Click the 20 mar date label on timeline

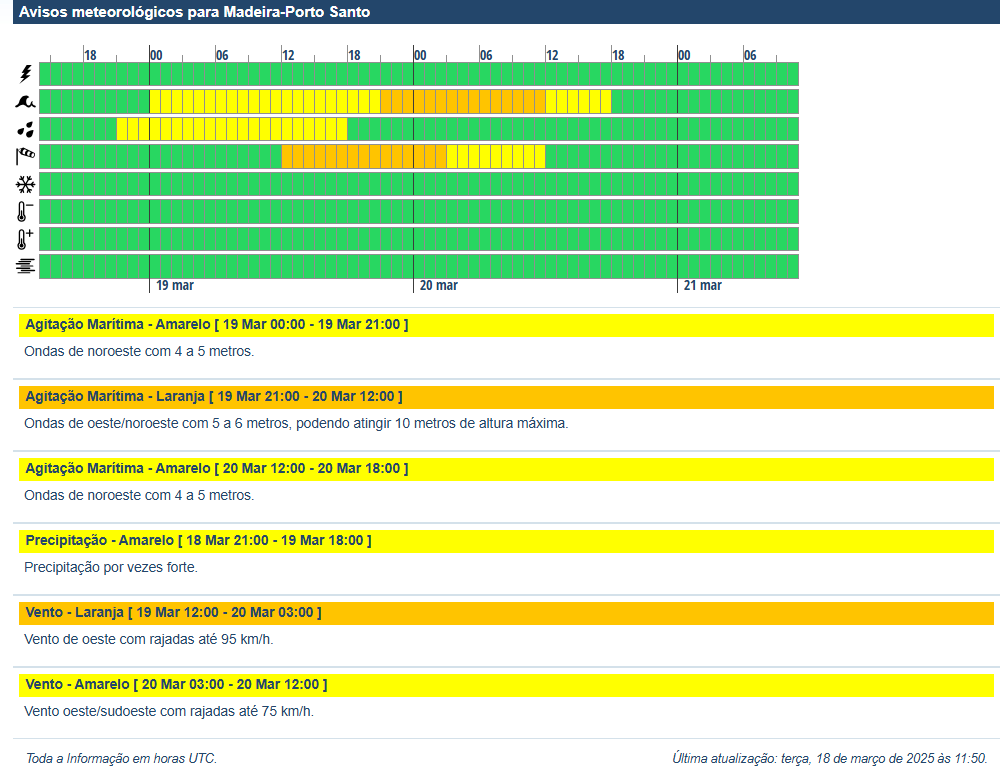tap(438, 286)
